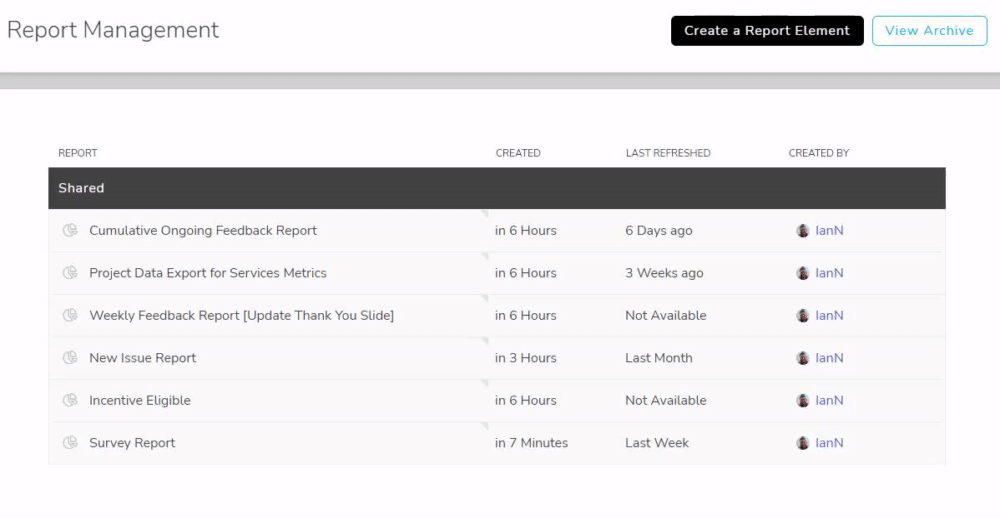Click IanN avatar in Incentive Eligible row
Screen dimensions: 1000x518
pos(803,401)
